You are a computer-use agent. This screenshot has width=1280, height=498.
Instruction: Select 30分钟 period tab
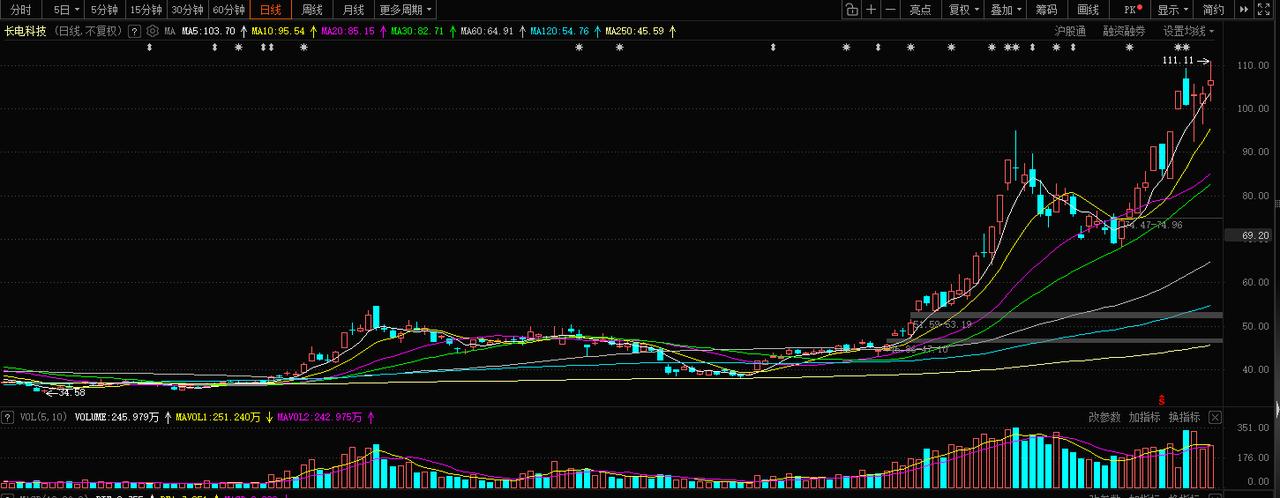click(x=187, y=10)
